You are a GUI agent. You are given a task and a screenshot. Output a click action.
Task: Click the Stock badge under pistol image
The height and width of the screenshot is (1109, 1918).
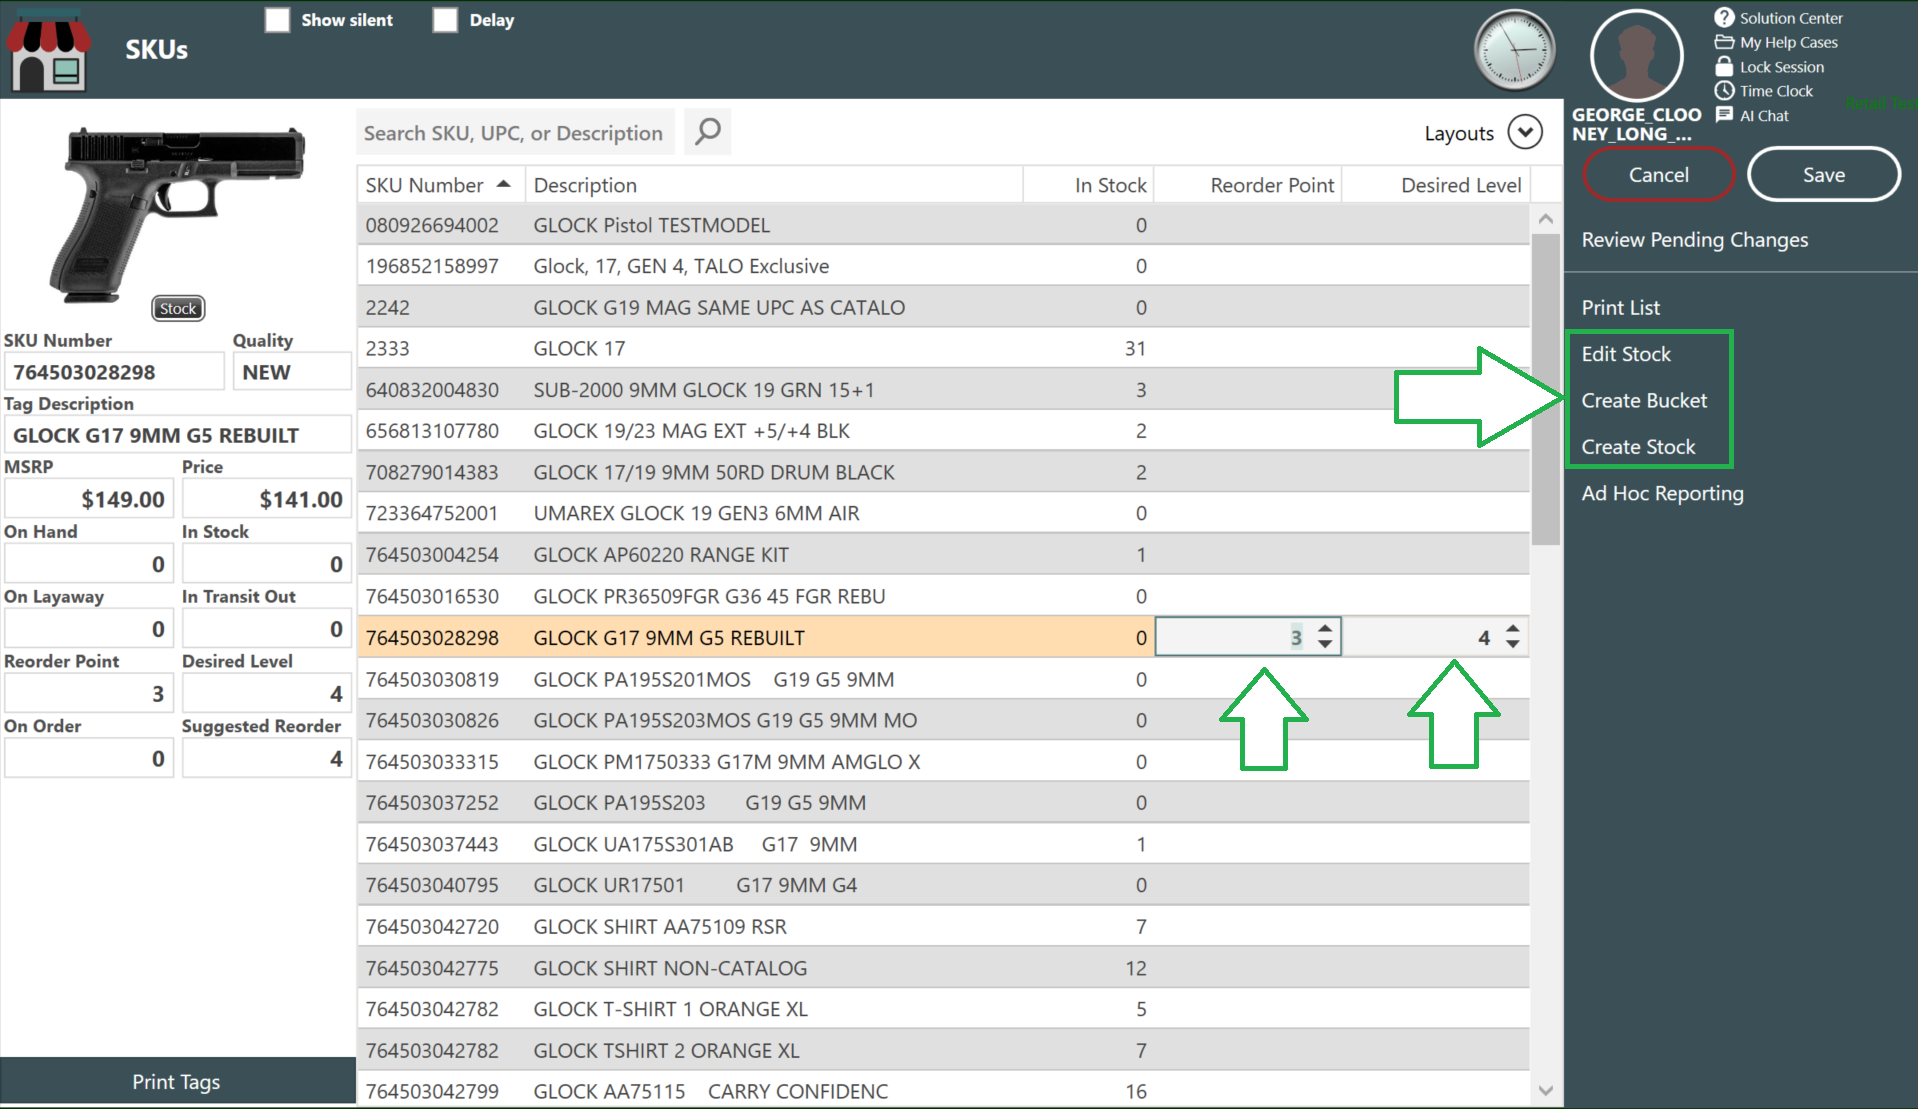pos(178,308)
